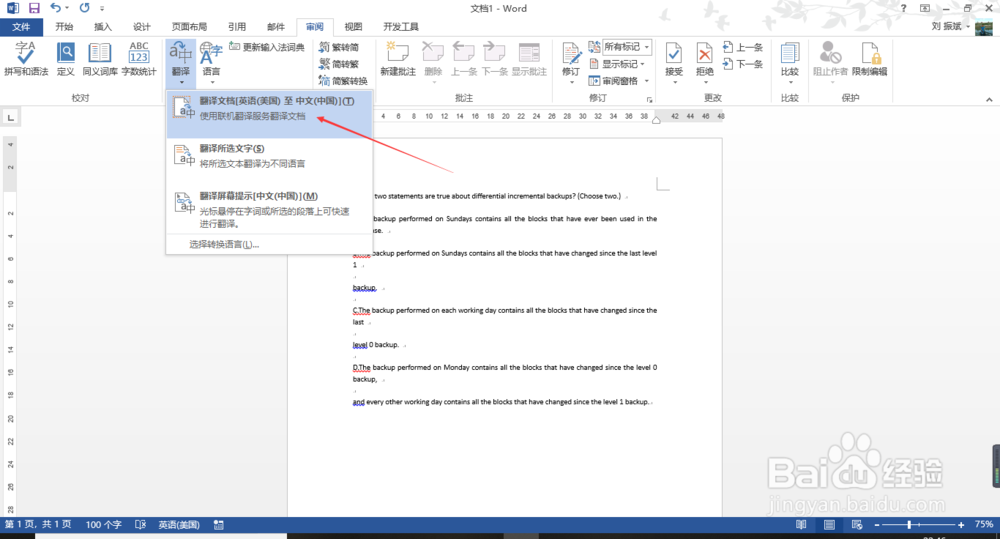The width and height of the screenshot is (1000, 539).
Task: Select the Mini Translator menu item
Action: pyautogui.click(x=269, y=210)
